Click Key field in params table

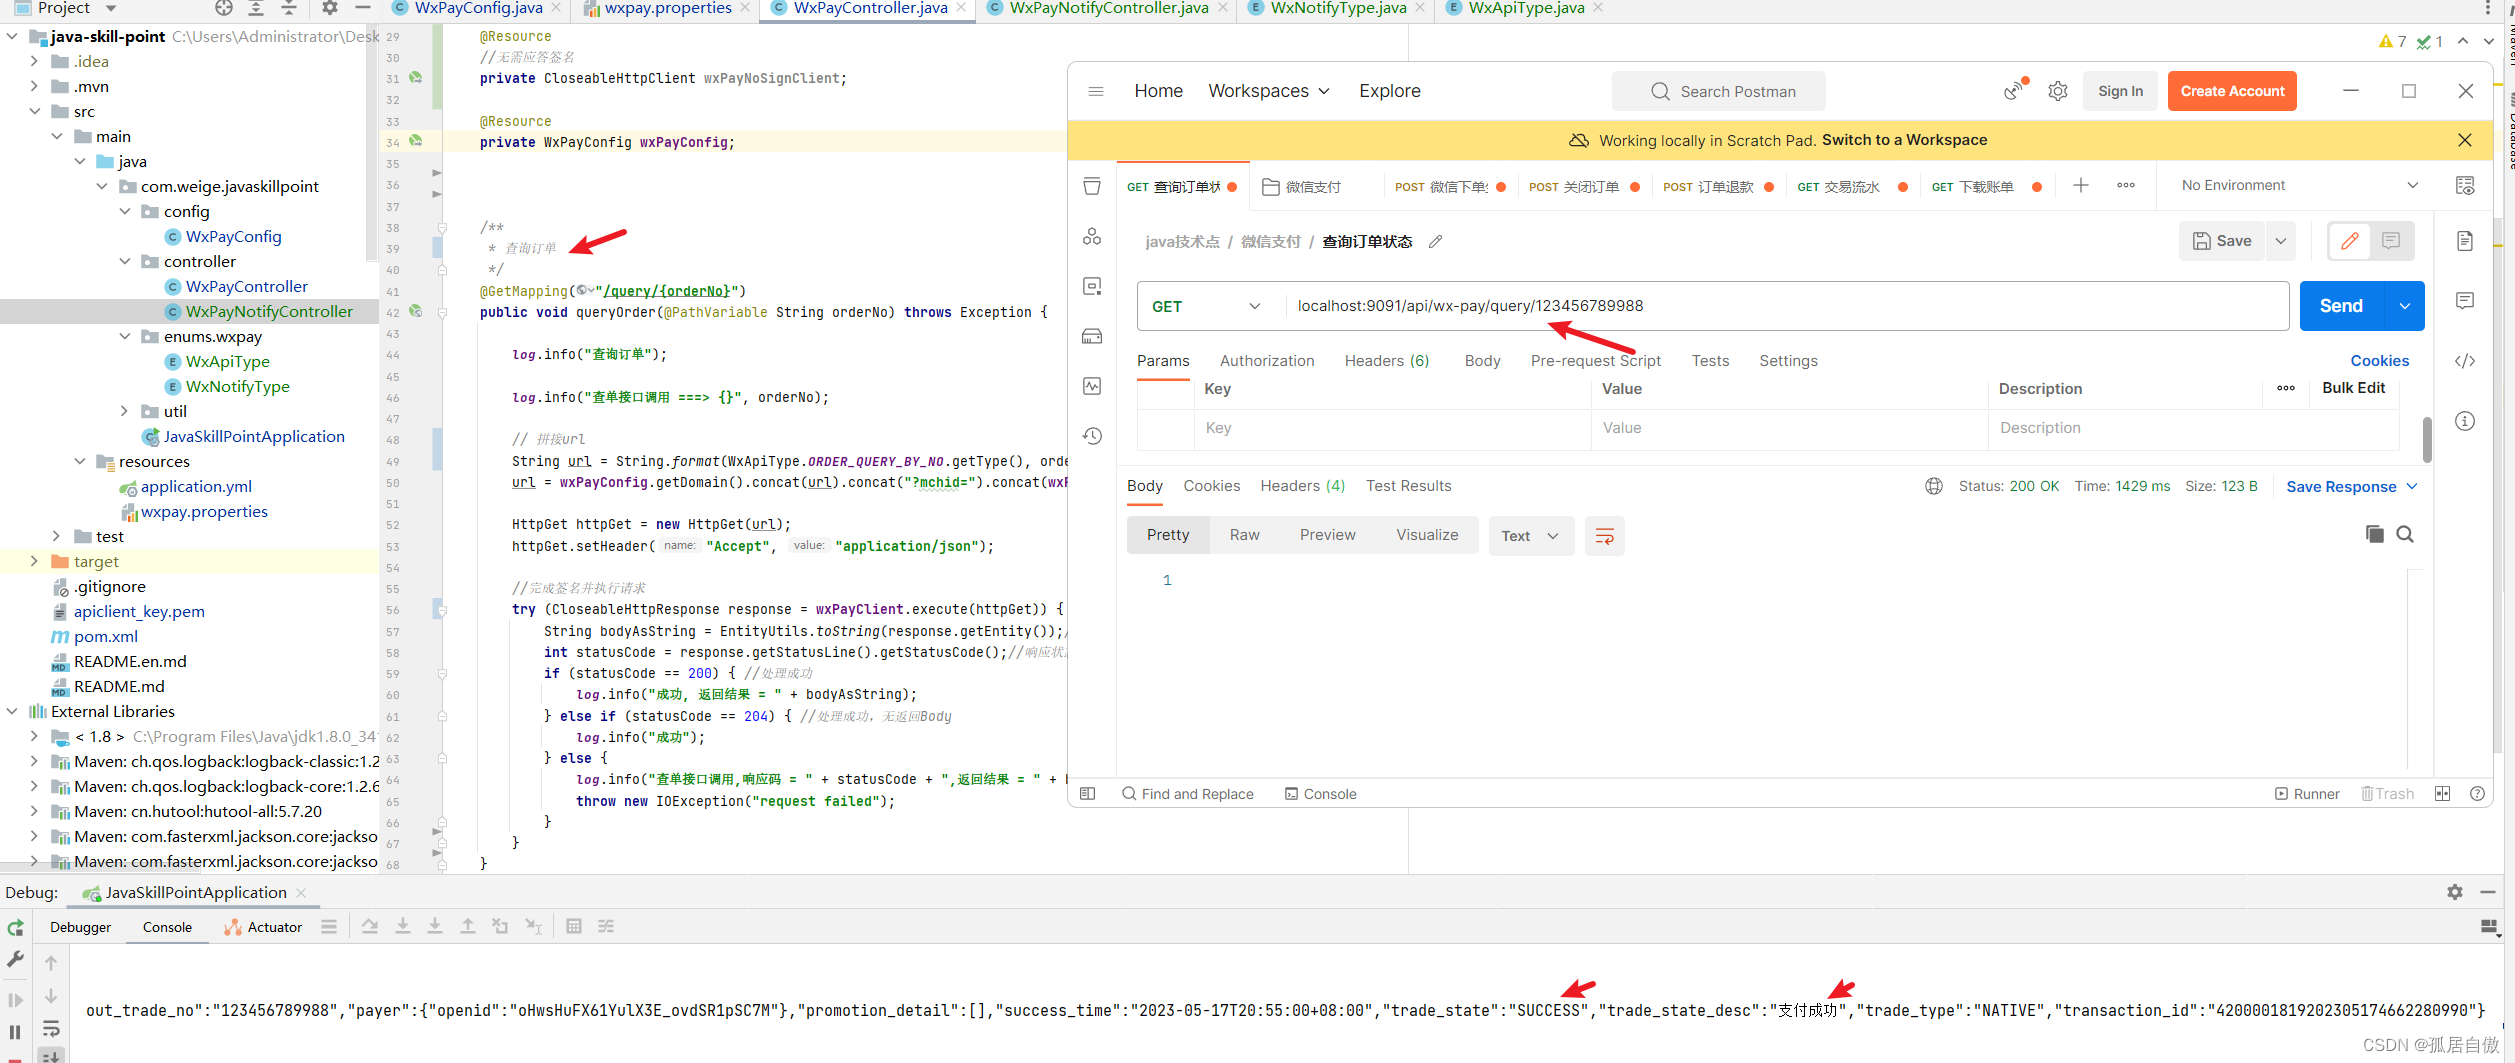click(x=1392, y=428)
